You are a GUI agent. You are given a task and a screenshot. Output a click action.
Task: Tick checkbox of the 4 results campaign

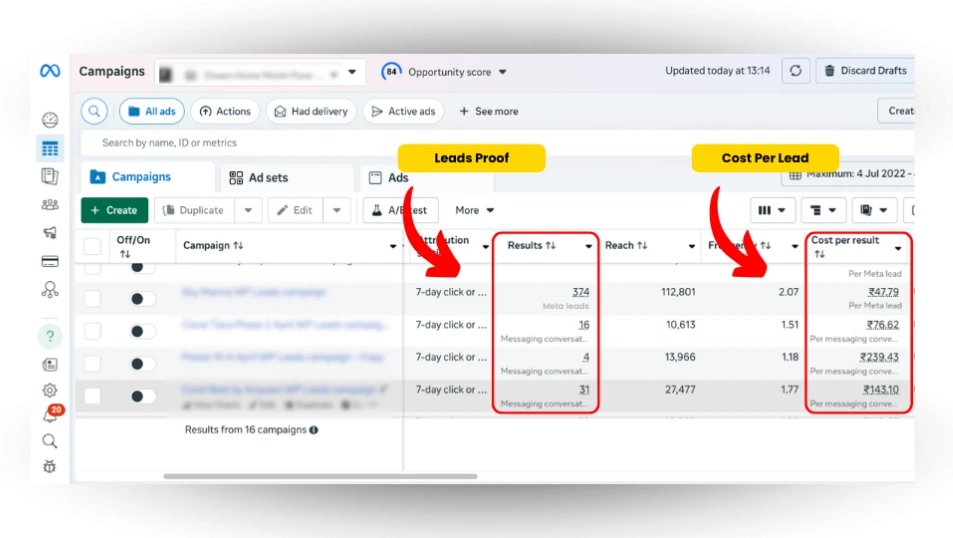tap(92, 364)
